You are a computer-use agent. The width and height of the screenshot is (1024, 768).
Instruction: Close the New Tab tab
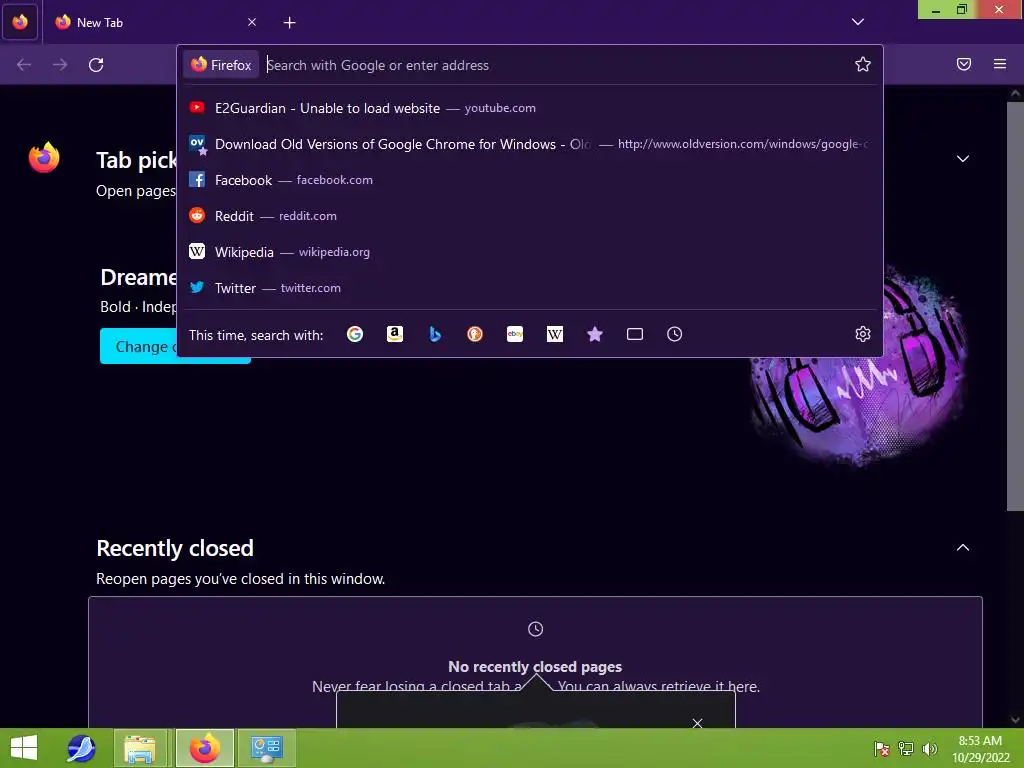252,22
